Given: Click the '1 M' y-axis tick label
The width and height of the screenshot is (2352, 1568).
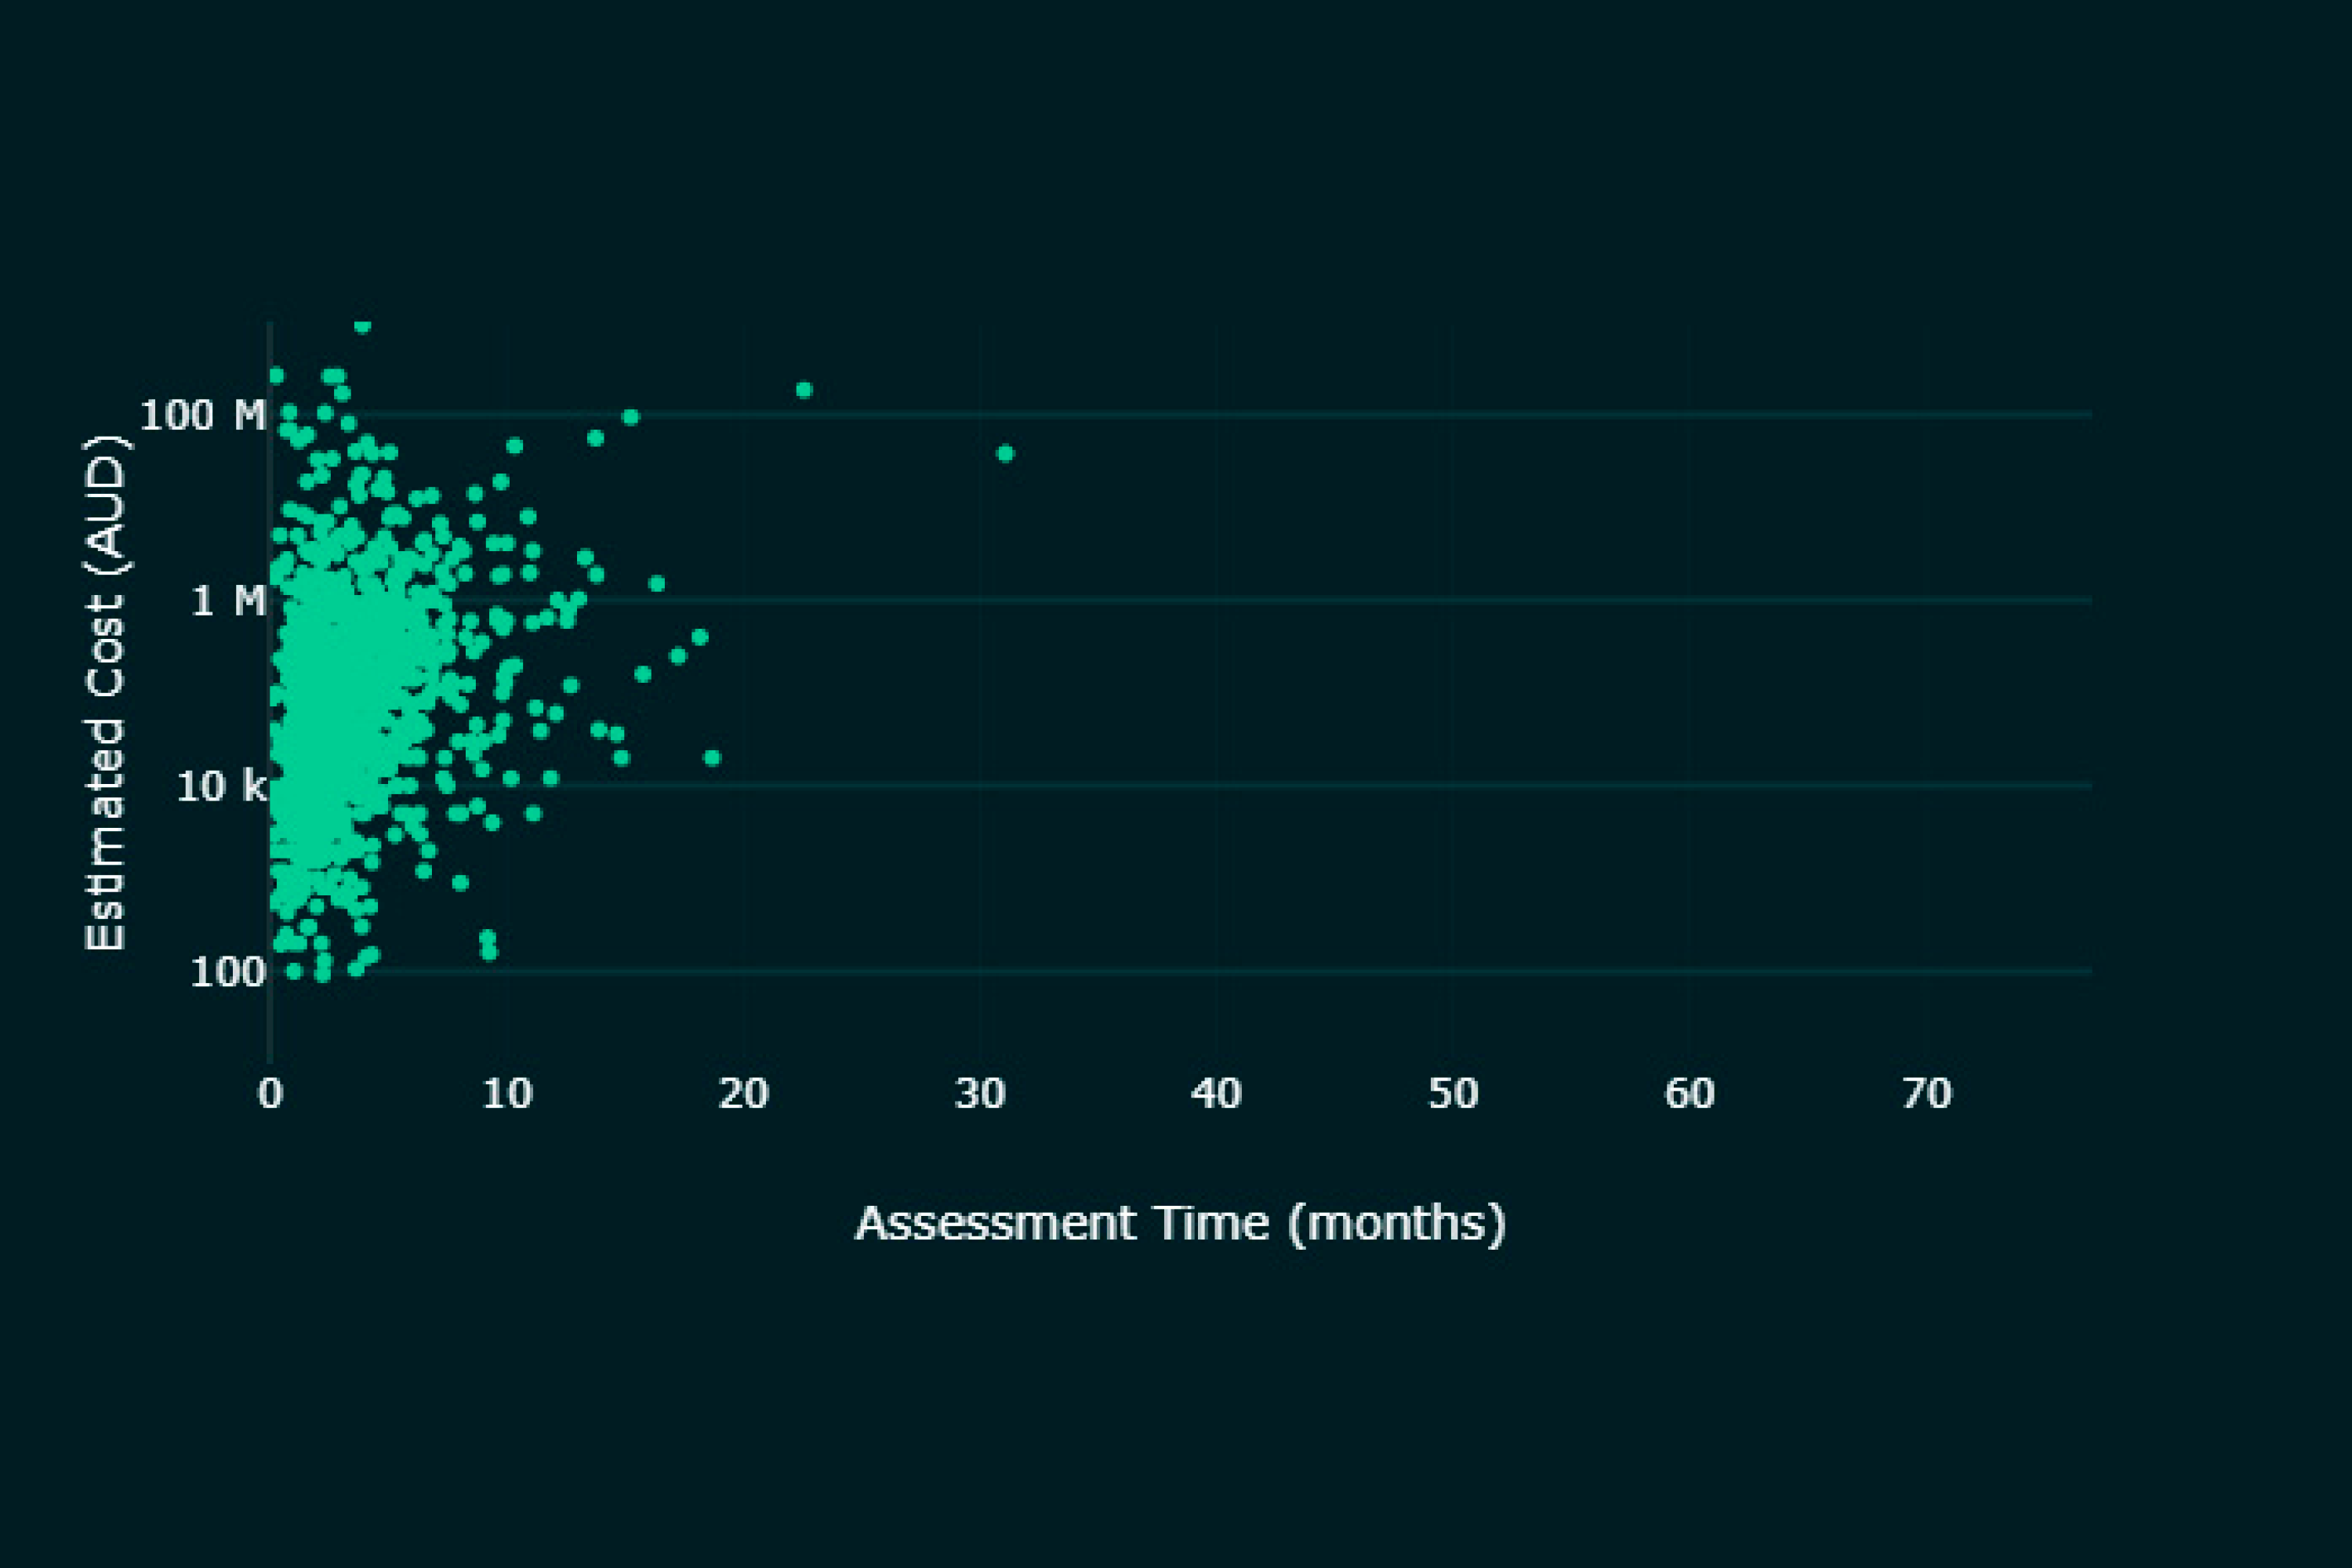Looking at the screenshot, I should click(228, 601).
